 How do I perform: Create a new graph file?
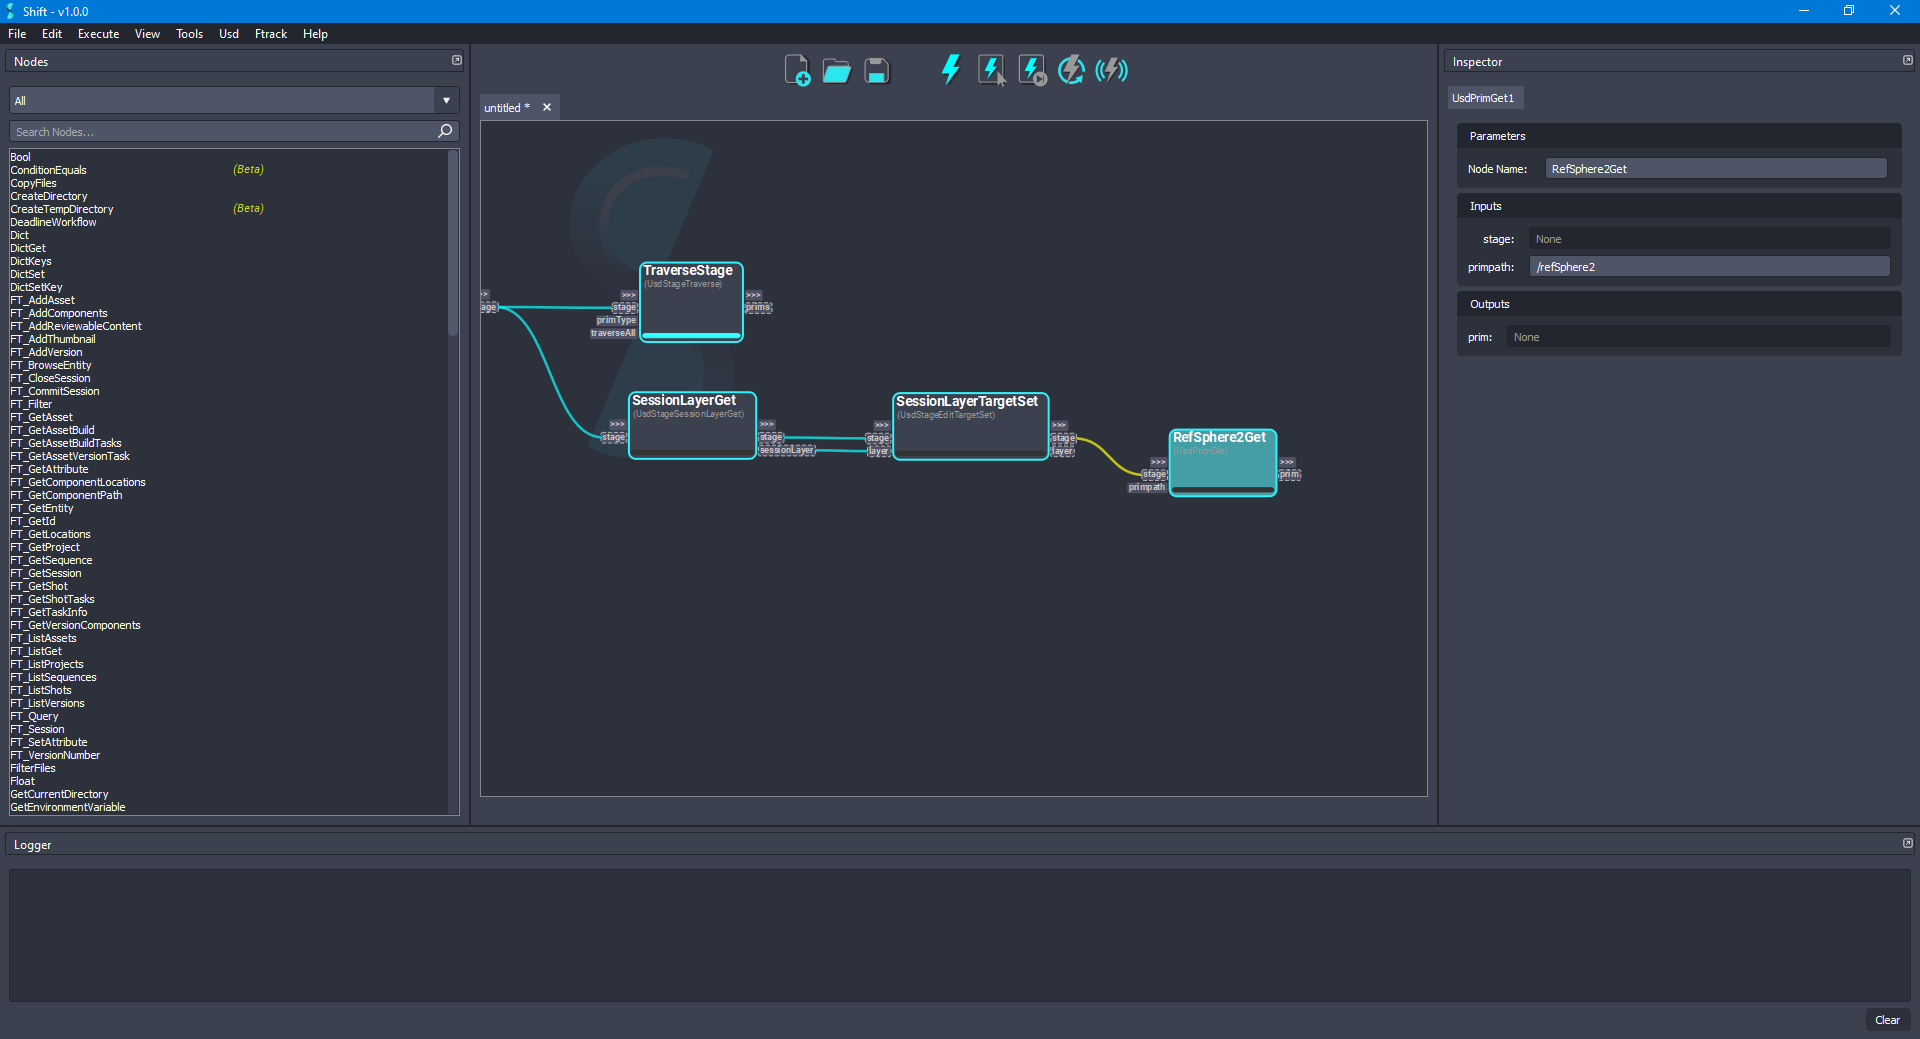point(797,70)
